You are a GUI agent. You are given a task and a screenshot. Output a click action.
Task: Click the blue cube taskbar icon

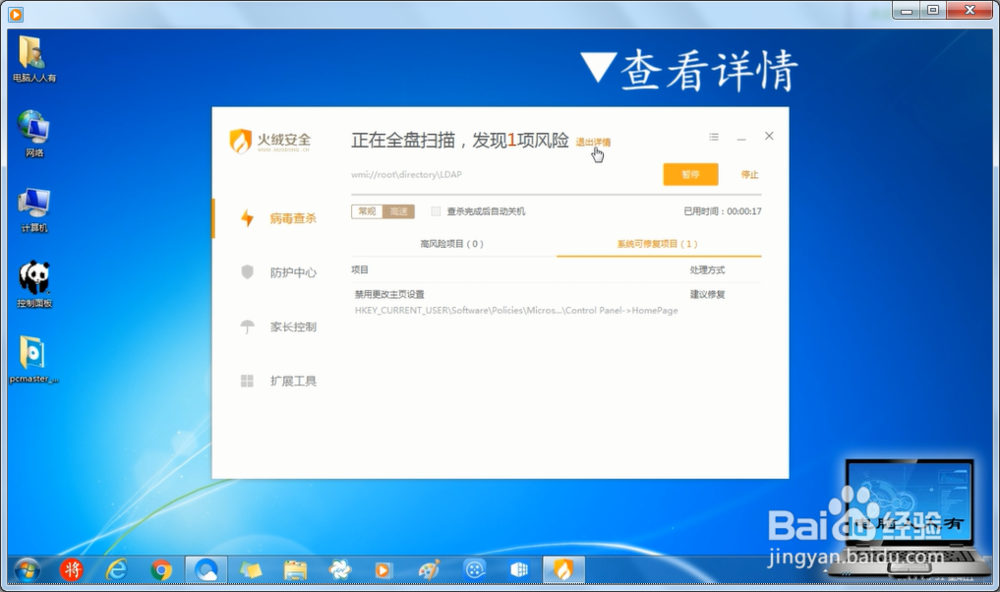(x=519, y=570)
